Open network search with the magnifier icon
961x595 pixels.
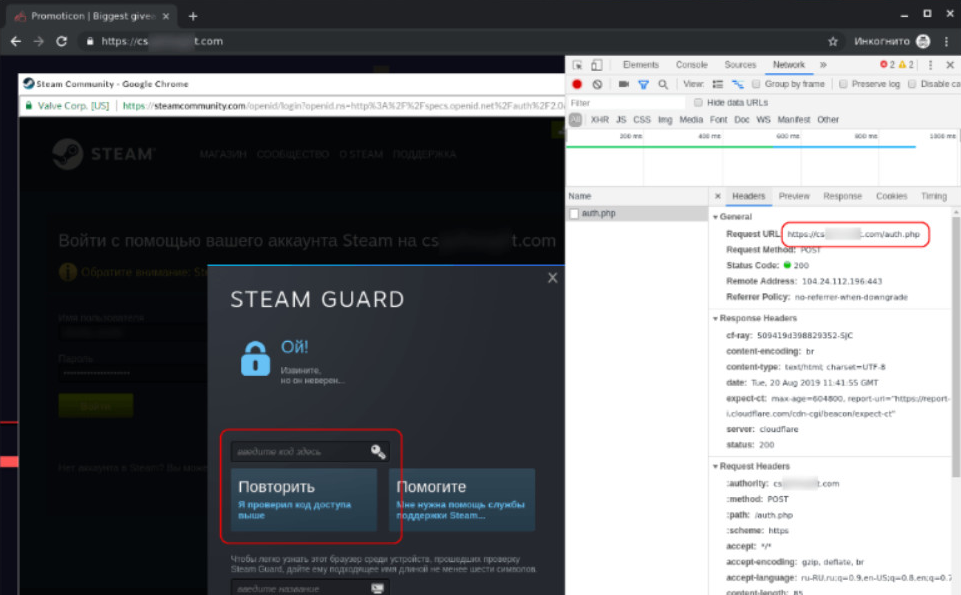click(x=663, y=84)
